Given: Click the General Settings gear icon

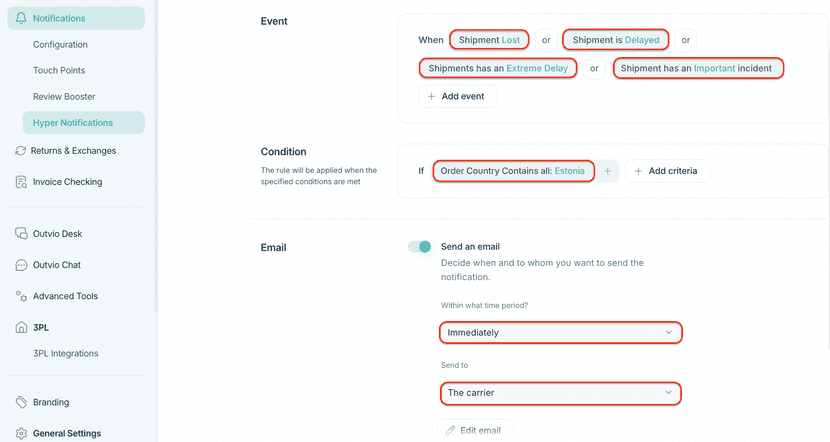Looking at the screenshot, I should tap(21, 433).
